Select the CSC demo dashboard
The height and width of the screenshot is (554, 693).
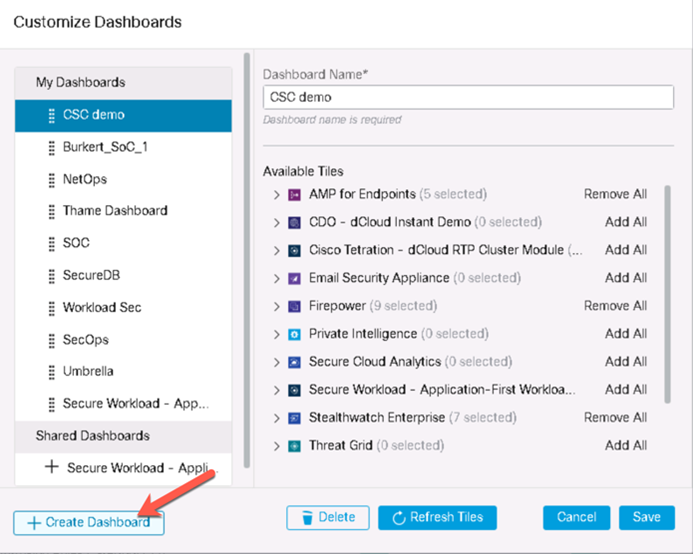[x=123, y=115]
